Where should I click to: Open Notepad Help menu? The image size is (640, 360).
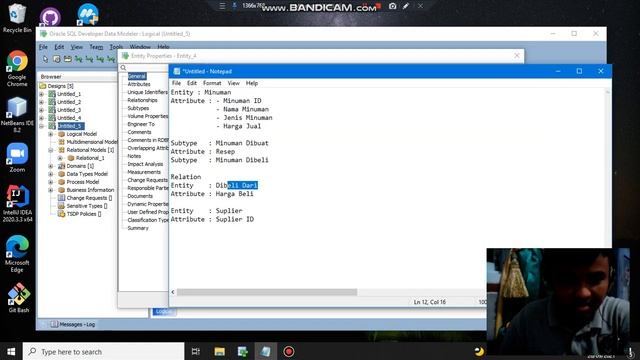click(252, 83)
